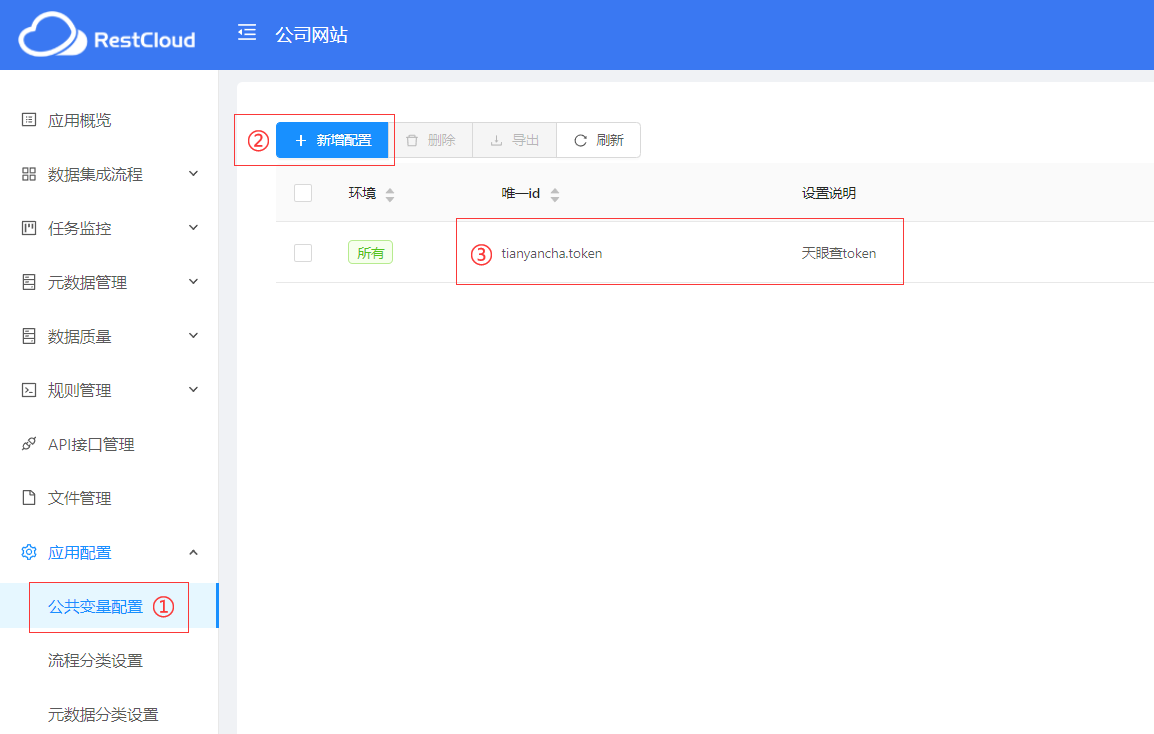Open 流程分类设置 menu item
The height and width of the screenshot is (734, 1154).
(95, 660)
